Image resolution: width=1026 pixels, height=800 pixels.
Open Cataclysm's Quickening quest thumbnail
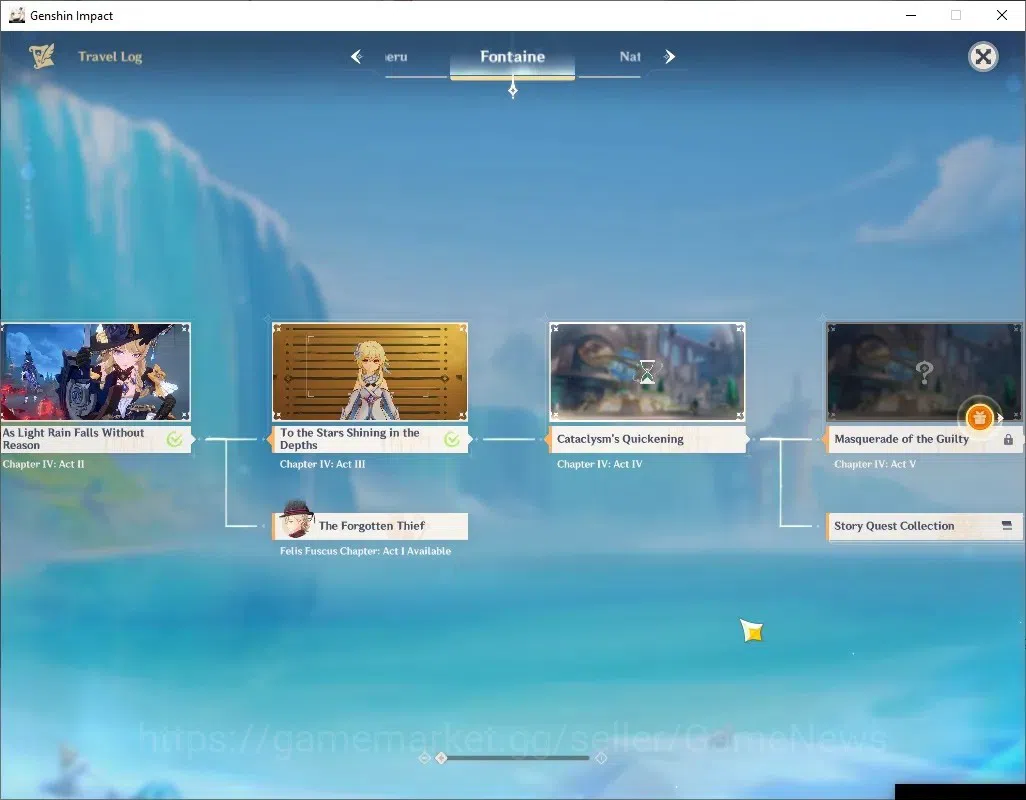pos(647,372)
